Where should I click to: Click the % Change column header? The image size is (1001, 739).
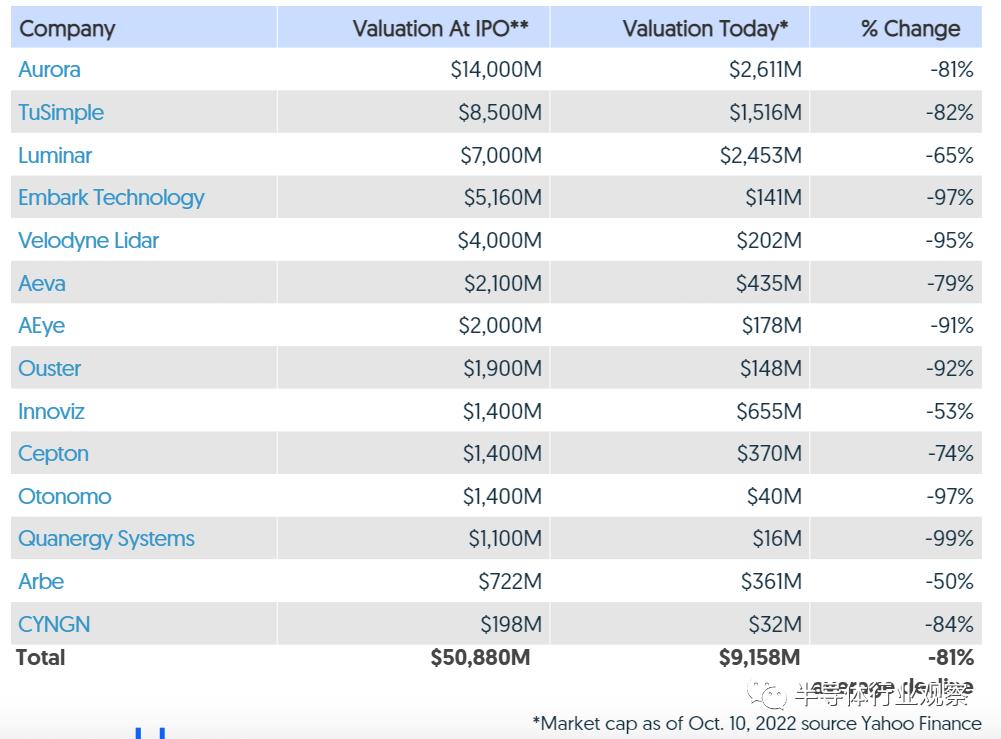pyautogui.click(x=910, y=29)
